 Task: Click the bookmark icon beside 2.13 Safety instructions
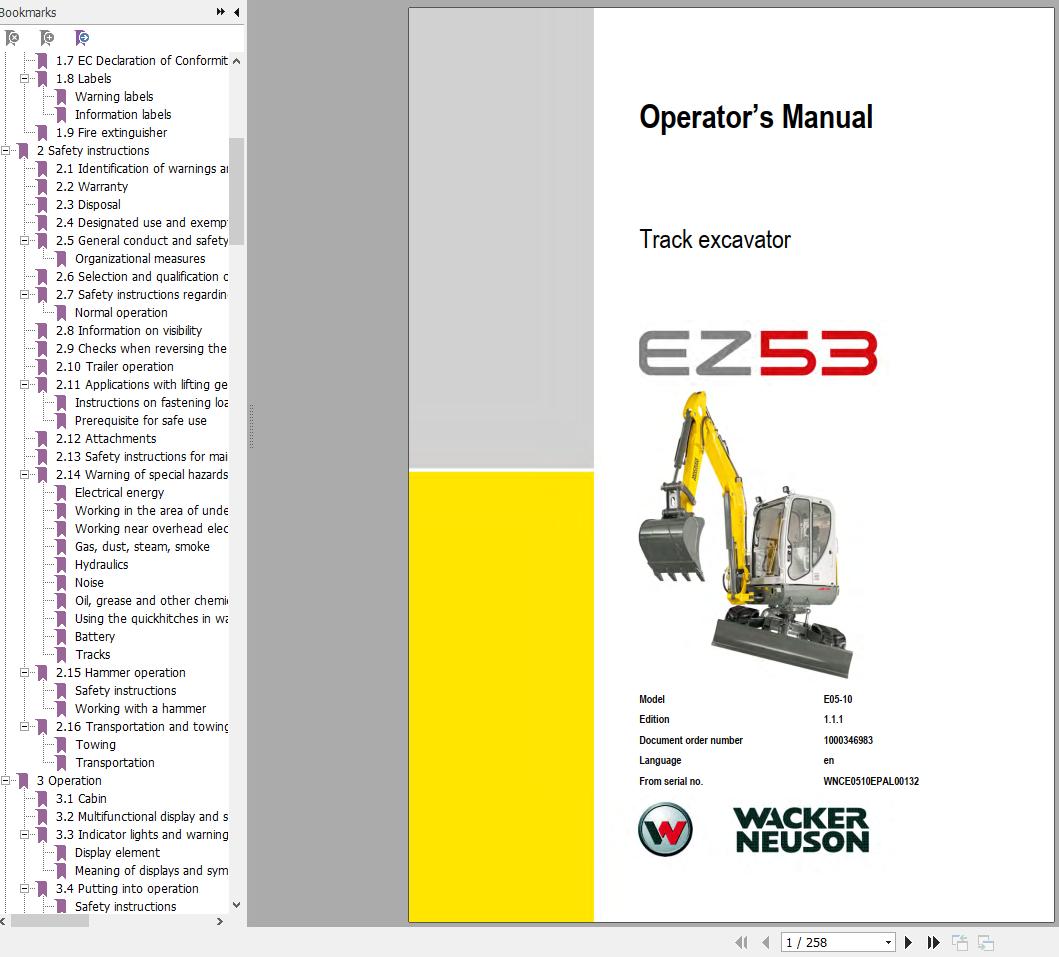(43, 457)
